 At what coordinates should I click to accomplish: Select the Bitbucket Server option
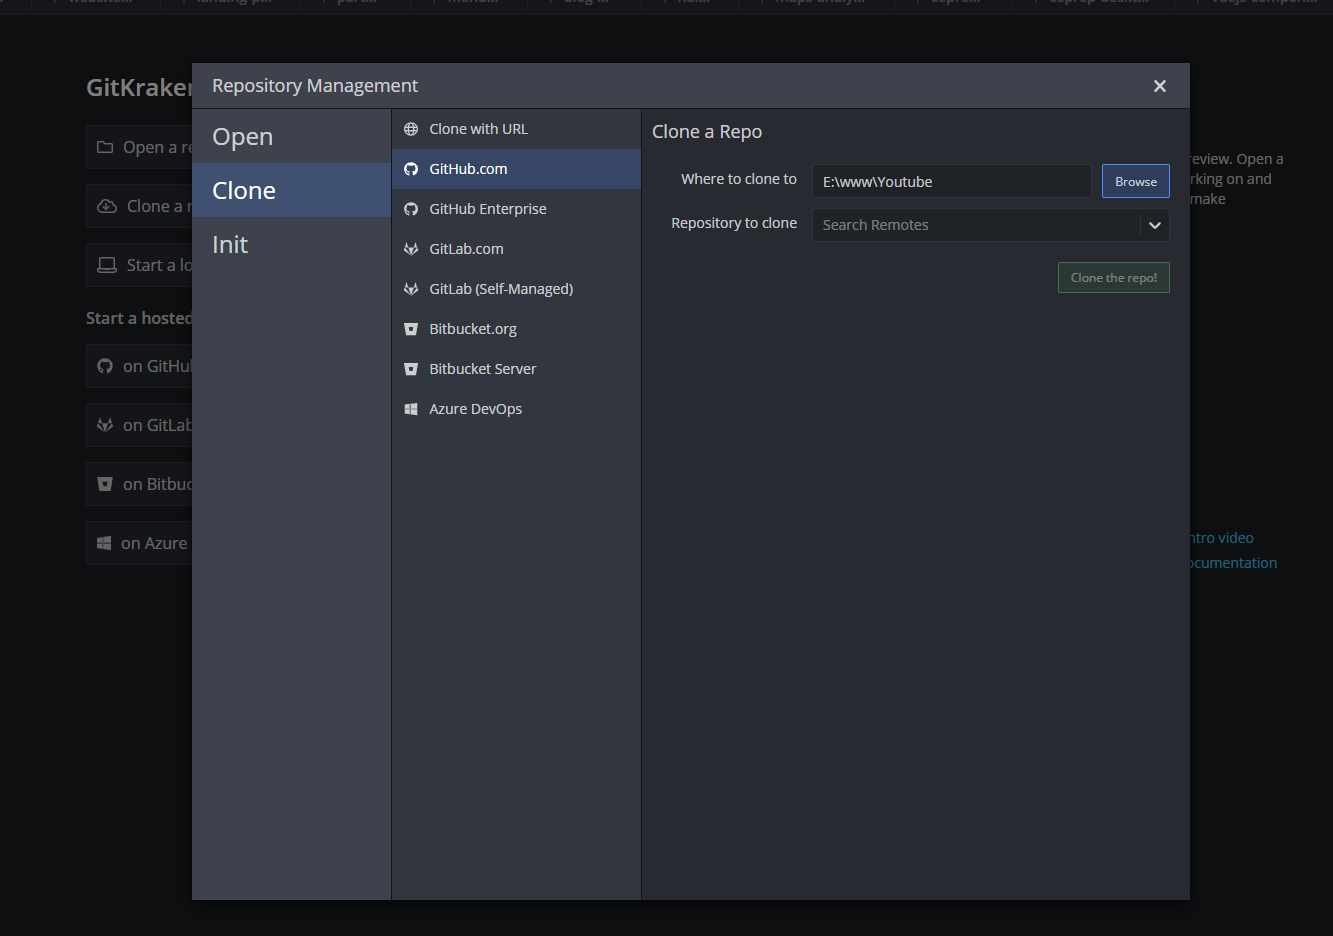point(516,369)
